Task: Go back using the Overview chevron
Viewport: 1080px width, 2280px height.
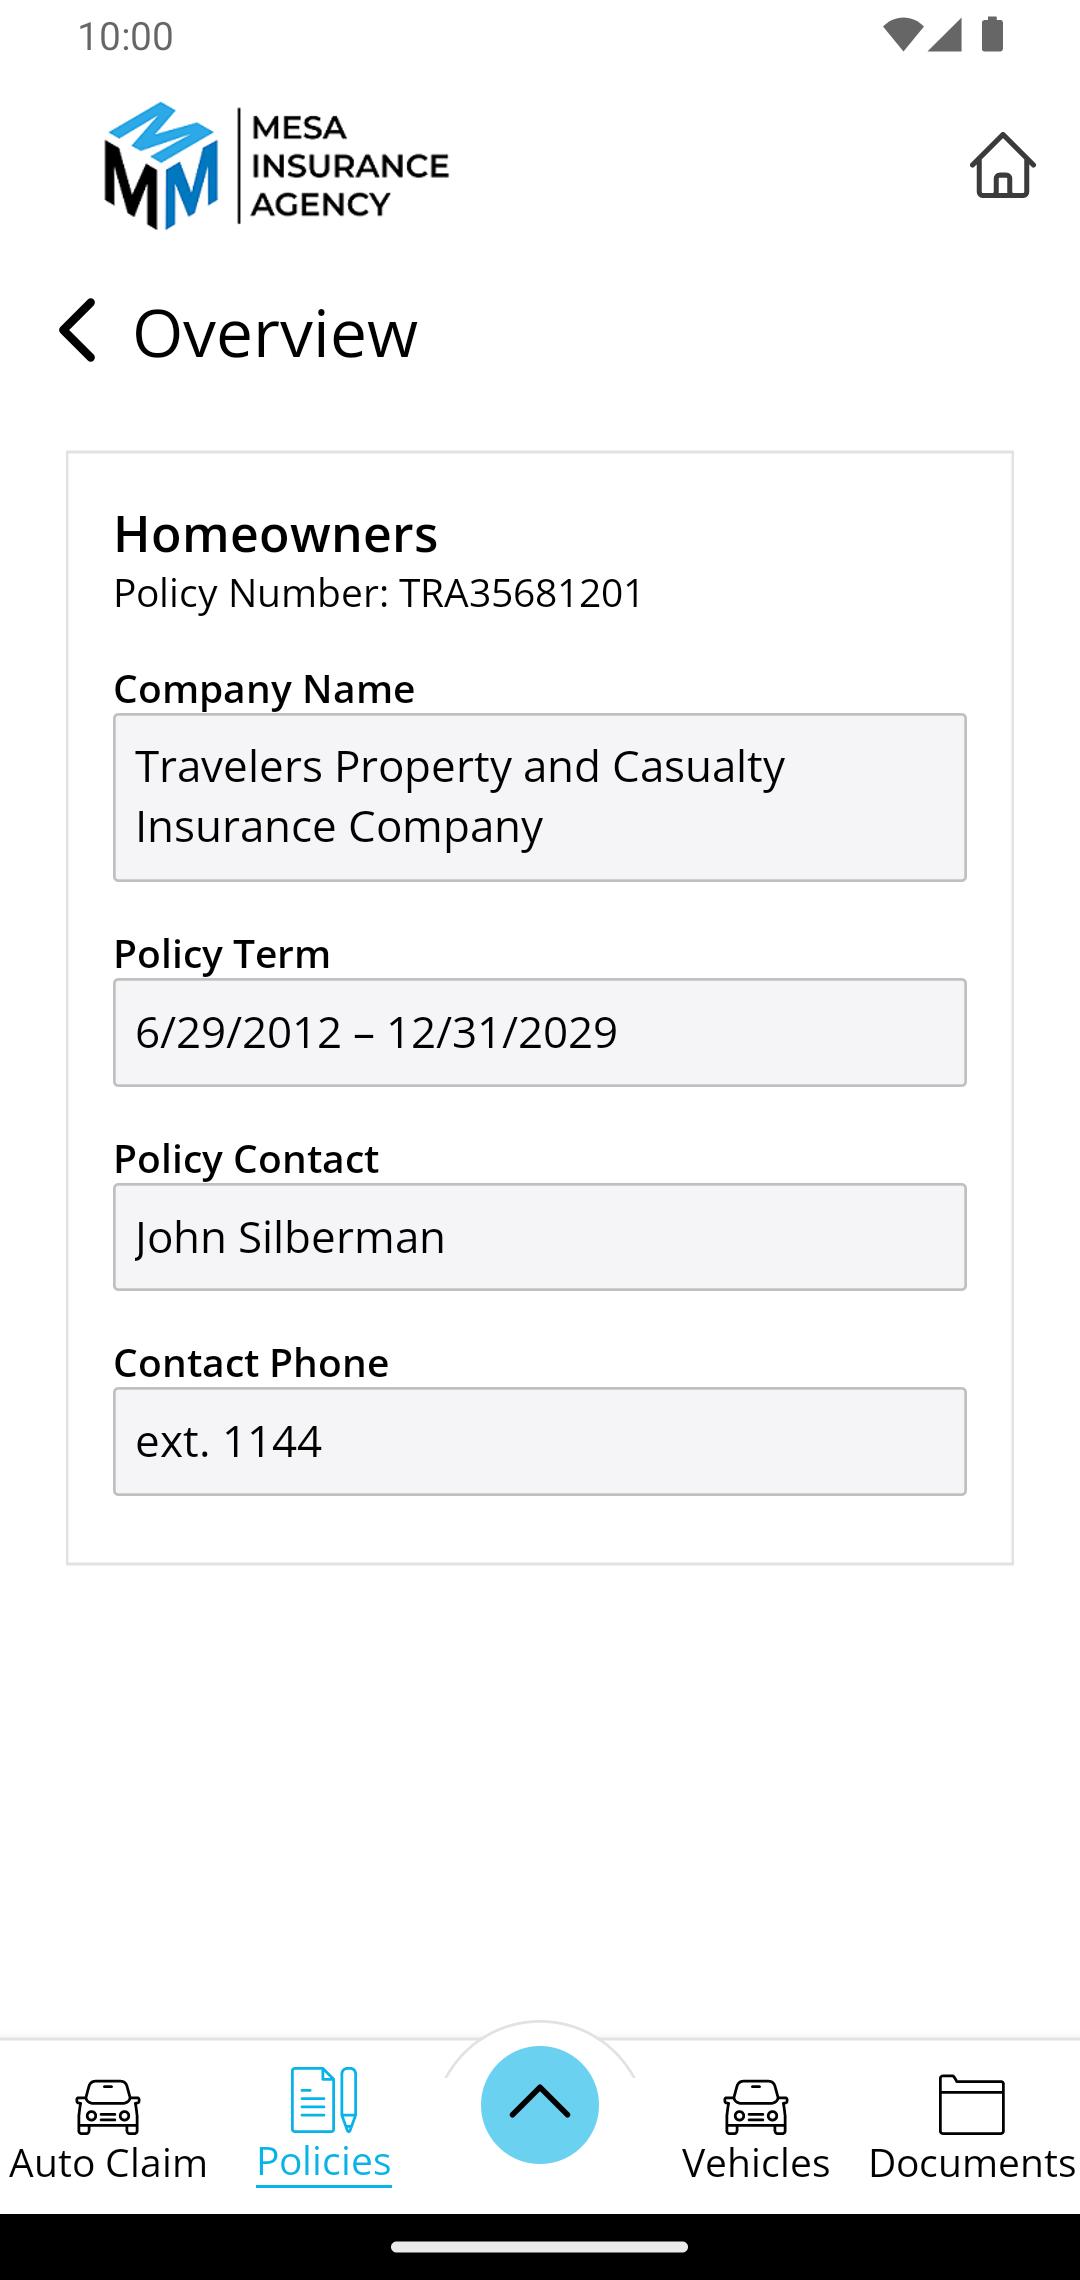Action: coord(78,330)
